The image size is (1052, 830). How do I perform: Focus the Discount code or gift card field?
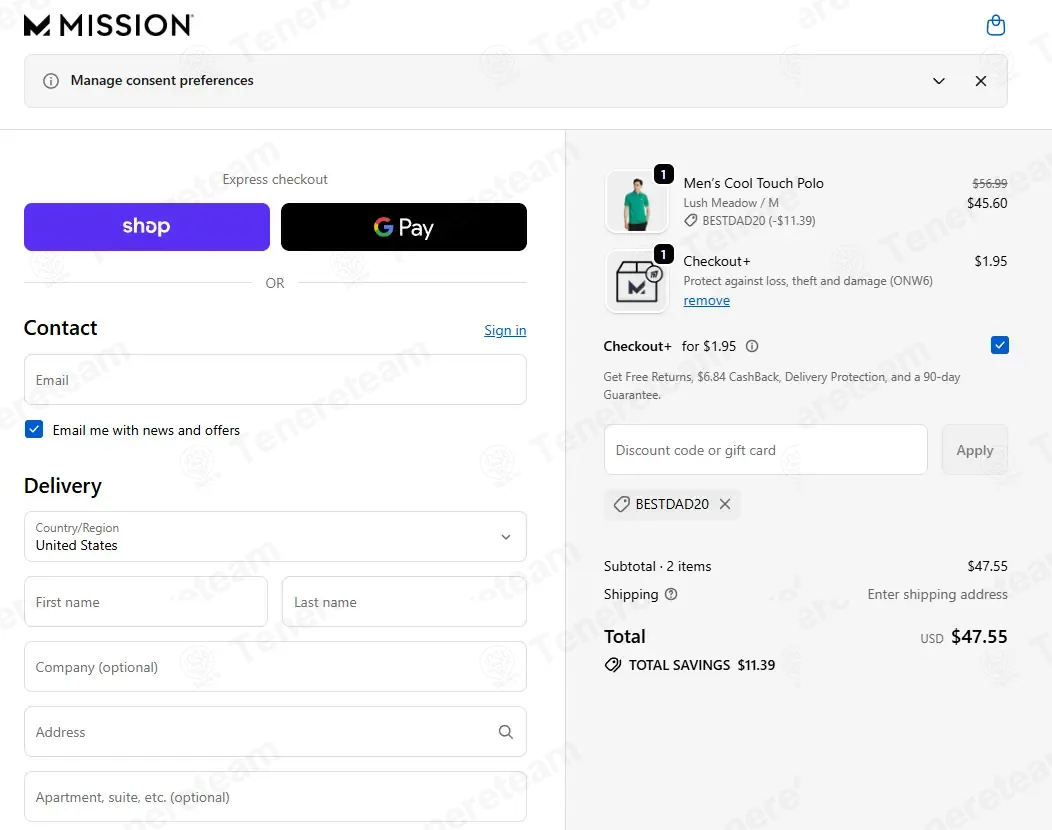pos(766,450)
